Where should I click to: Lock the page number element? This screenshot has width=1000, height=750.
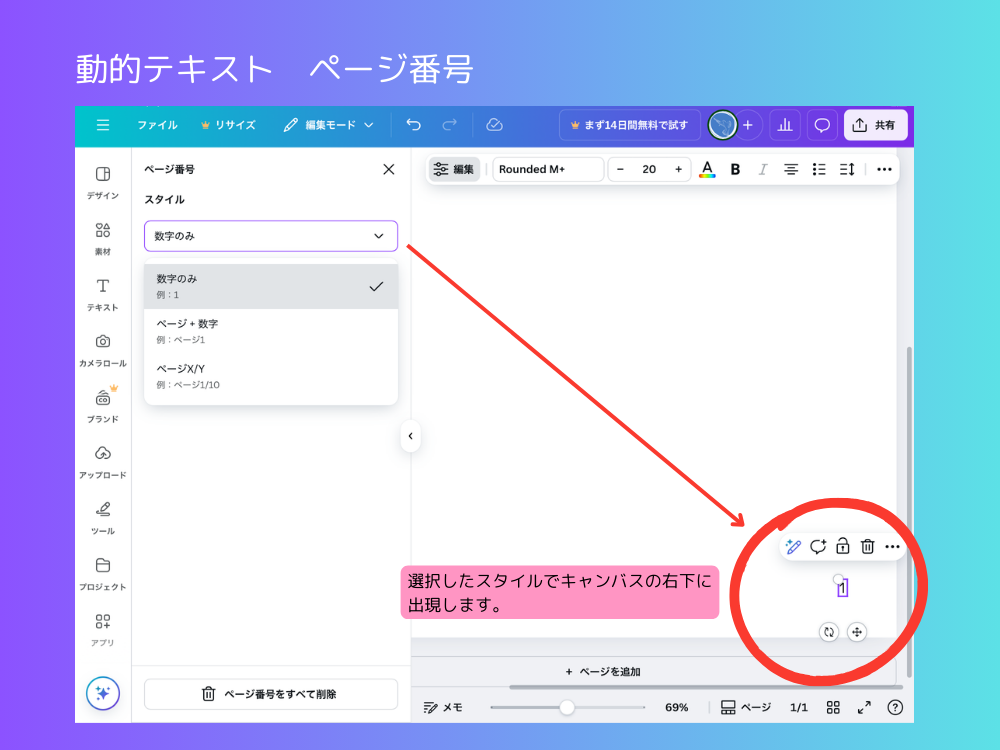(843, 547)
